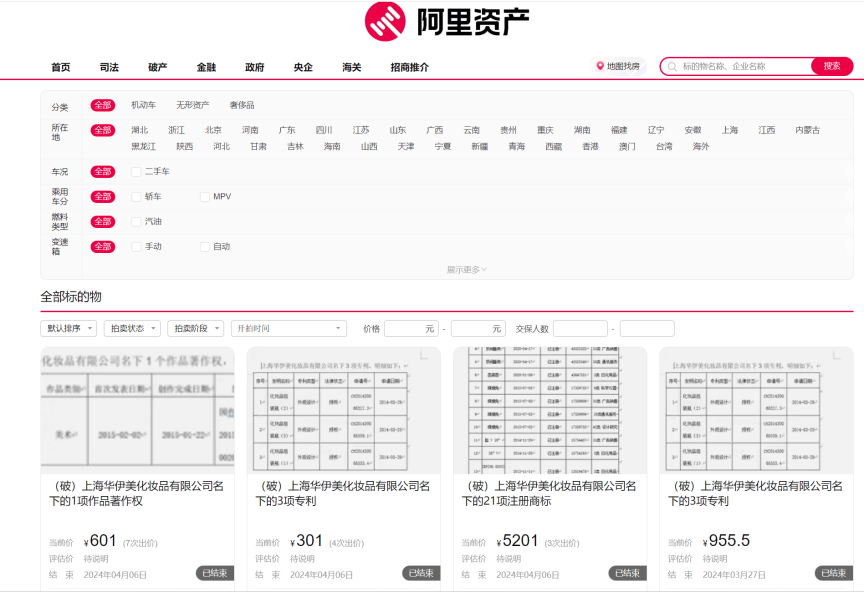The image size is (864, 592).
Task: Filter location by 黑龙江
Action: (x=143, y=147)
